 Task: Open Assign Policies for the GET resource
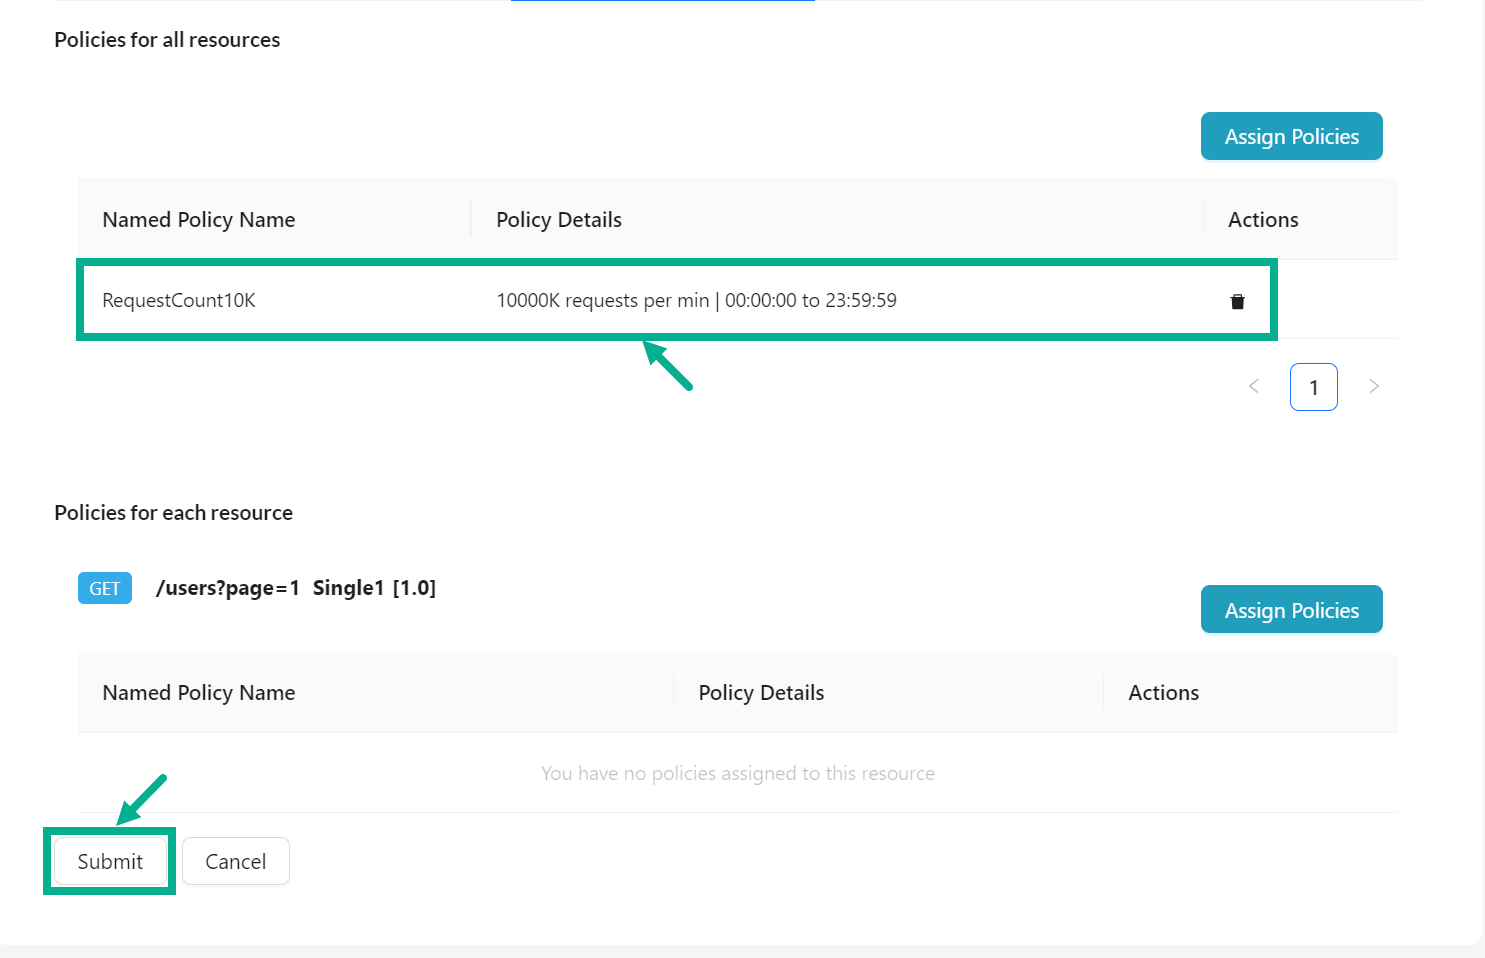1291,609
